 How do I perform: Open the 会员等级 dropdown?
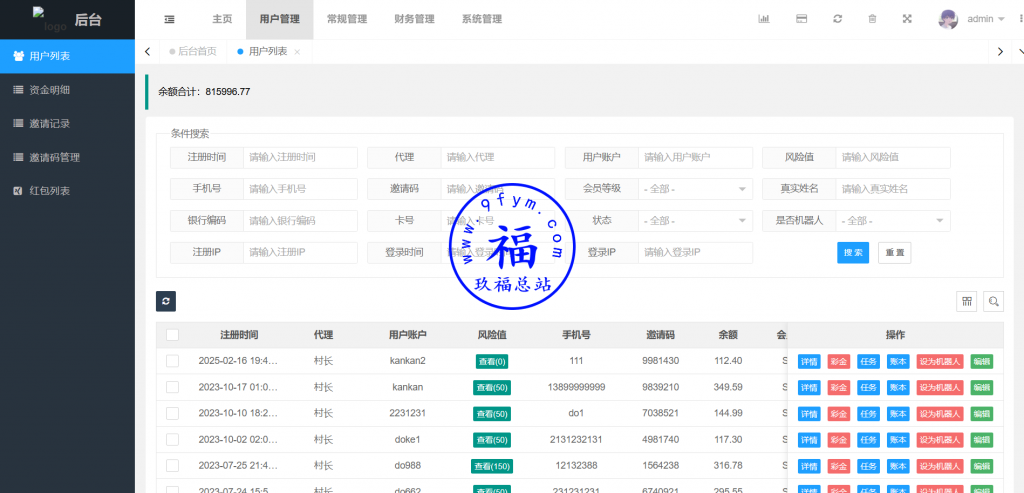click(696, 189)
